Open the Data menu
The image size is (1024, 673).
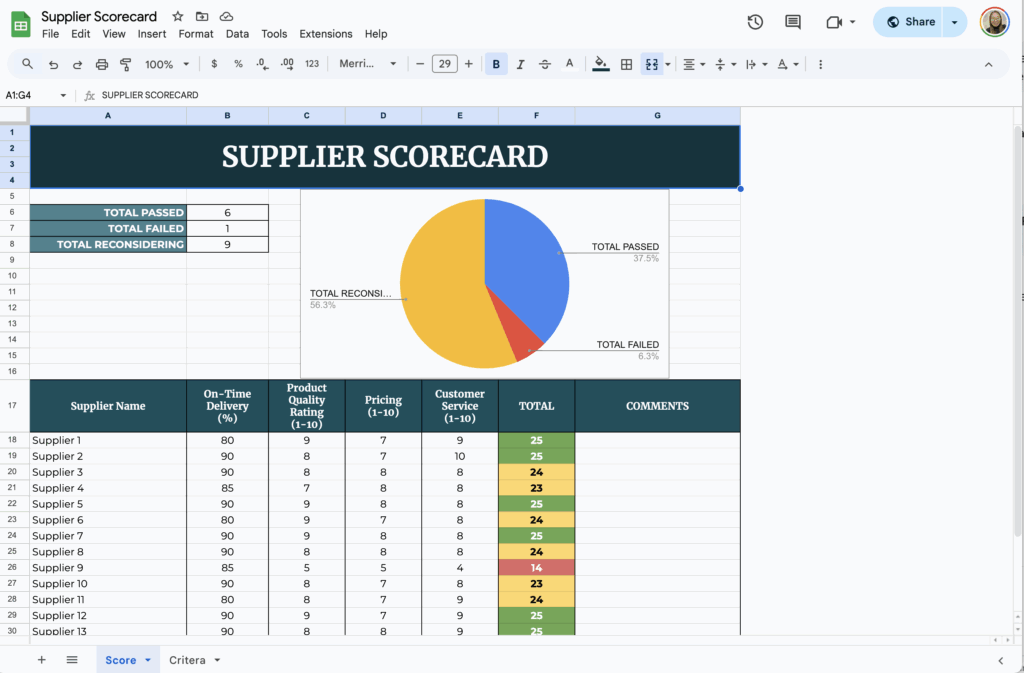(237, 33)
